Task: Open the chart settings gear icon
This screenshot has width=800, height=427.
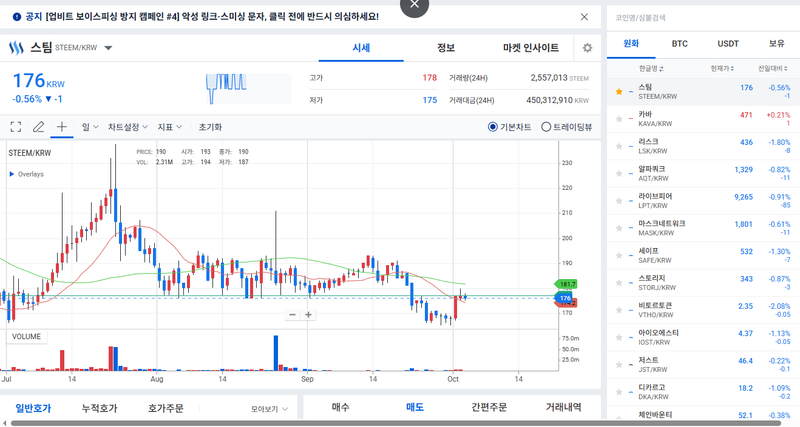Action: point(587,48)
